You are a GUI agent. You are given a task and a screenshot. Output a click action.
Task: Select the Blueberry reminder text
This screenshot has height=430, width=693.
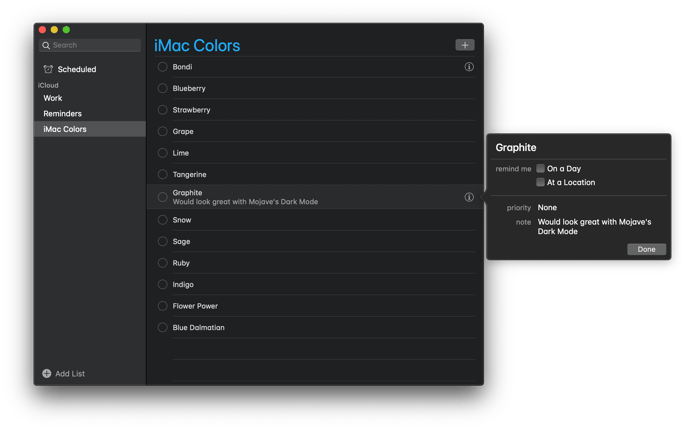pos(189,88)
